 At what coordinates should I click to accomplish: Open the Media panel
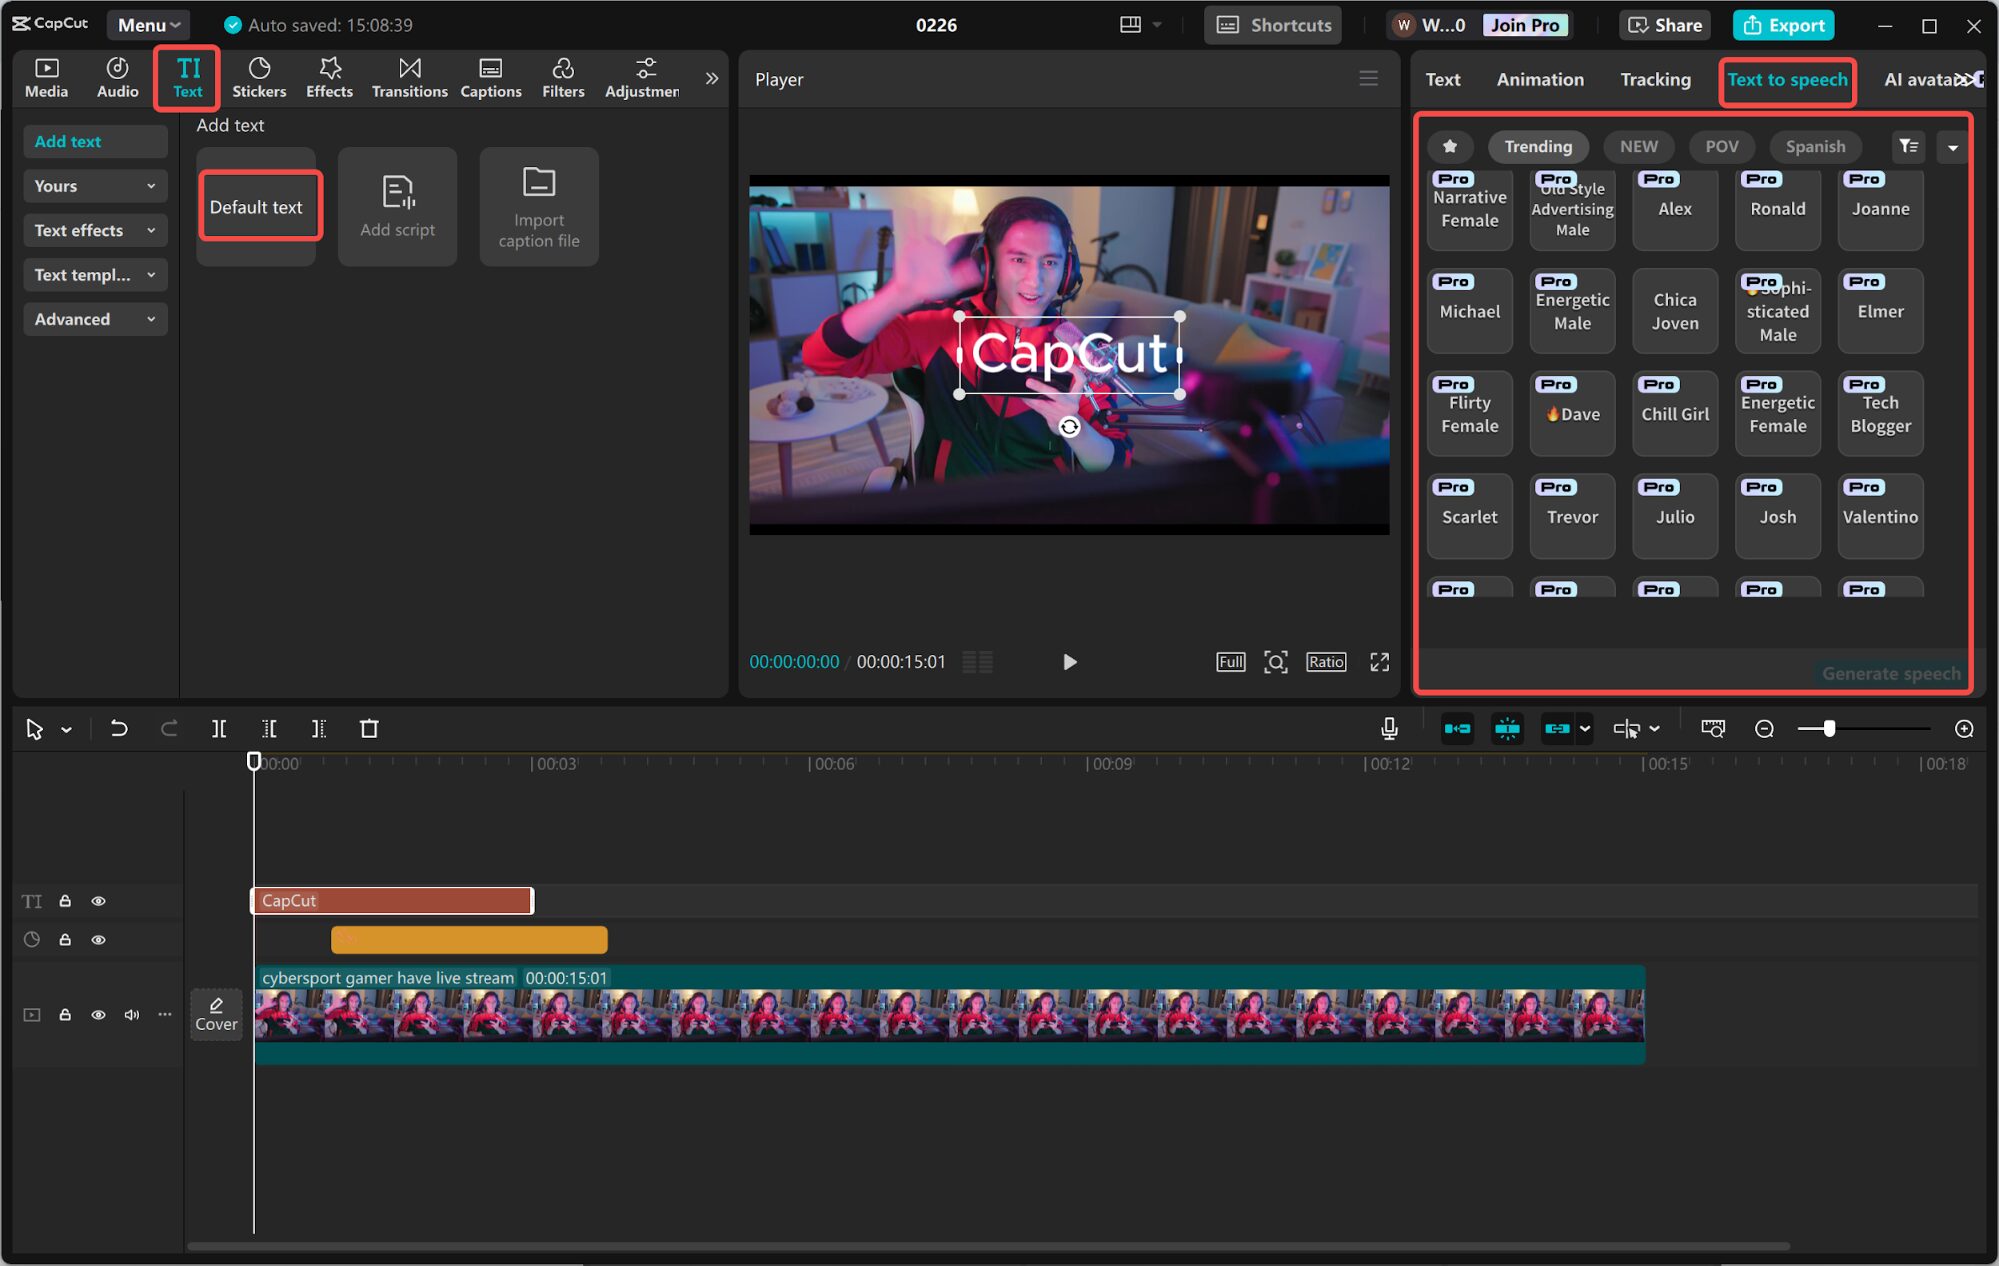[x=46, y=78]
